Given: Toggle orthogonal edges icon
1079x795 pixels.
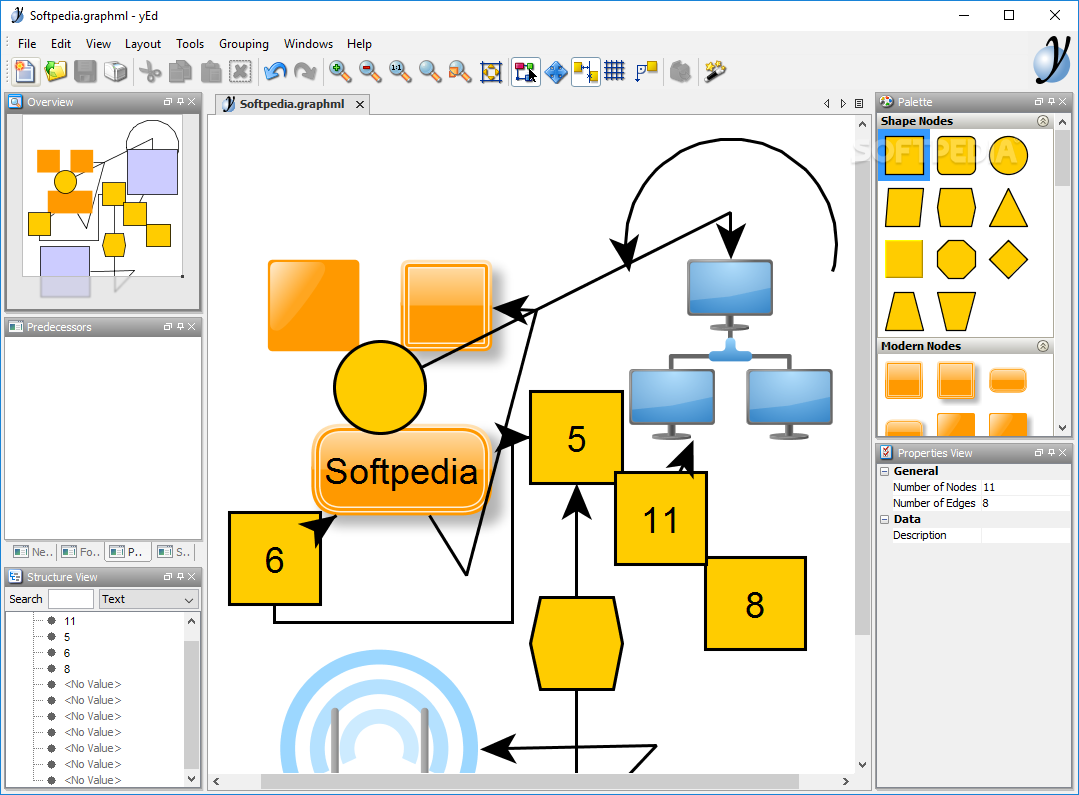Looking at the screenshot, I should [645, 72].
